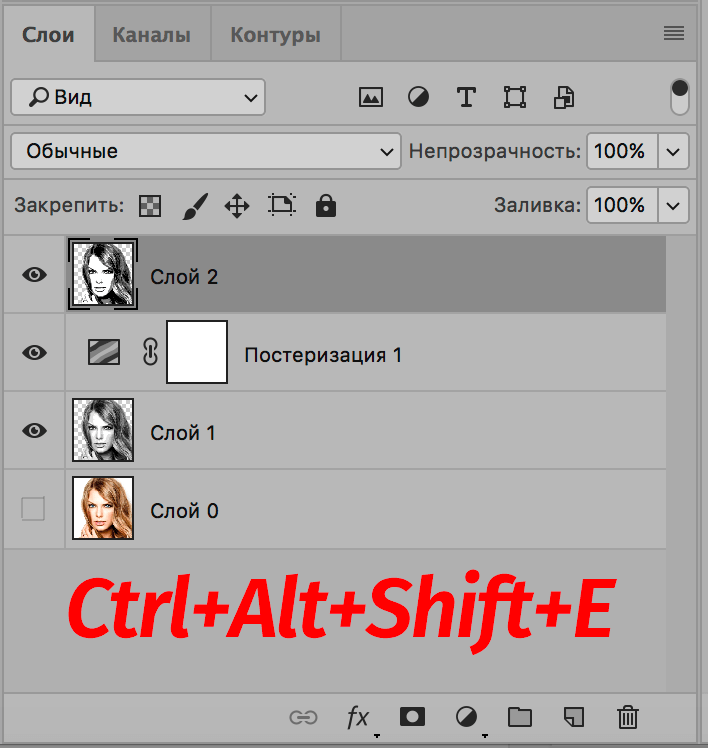Viewport: 708px width, 748px height.
Task: Select the Постеризация 1 adjustment layer
Action: point(323,354)
